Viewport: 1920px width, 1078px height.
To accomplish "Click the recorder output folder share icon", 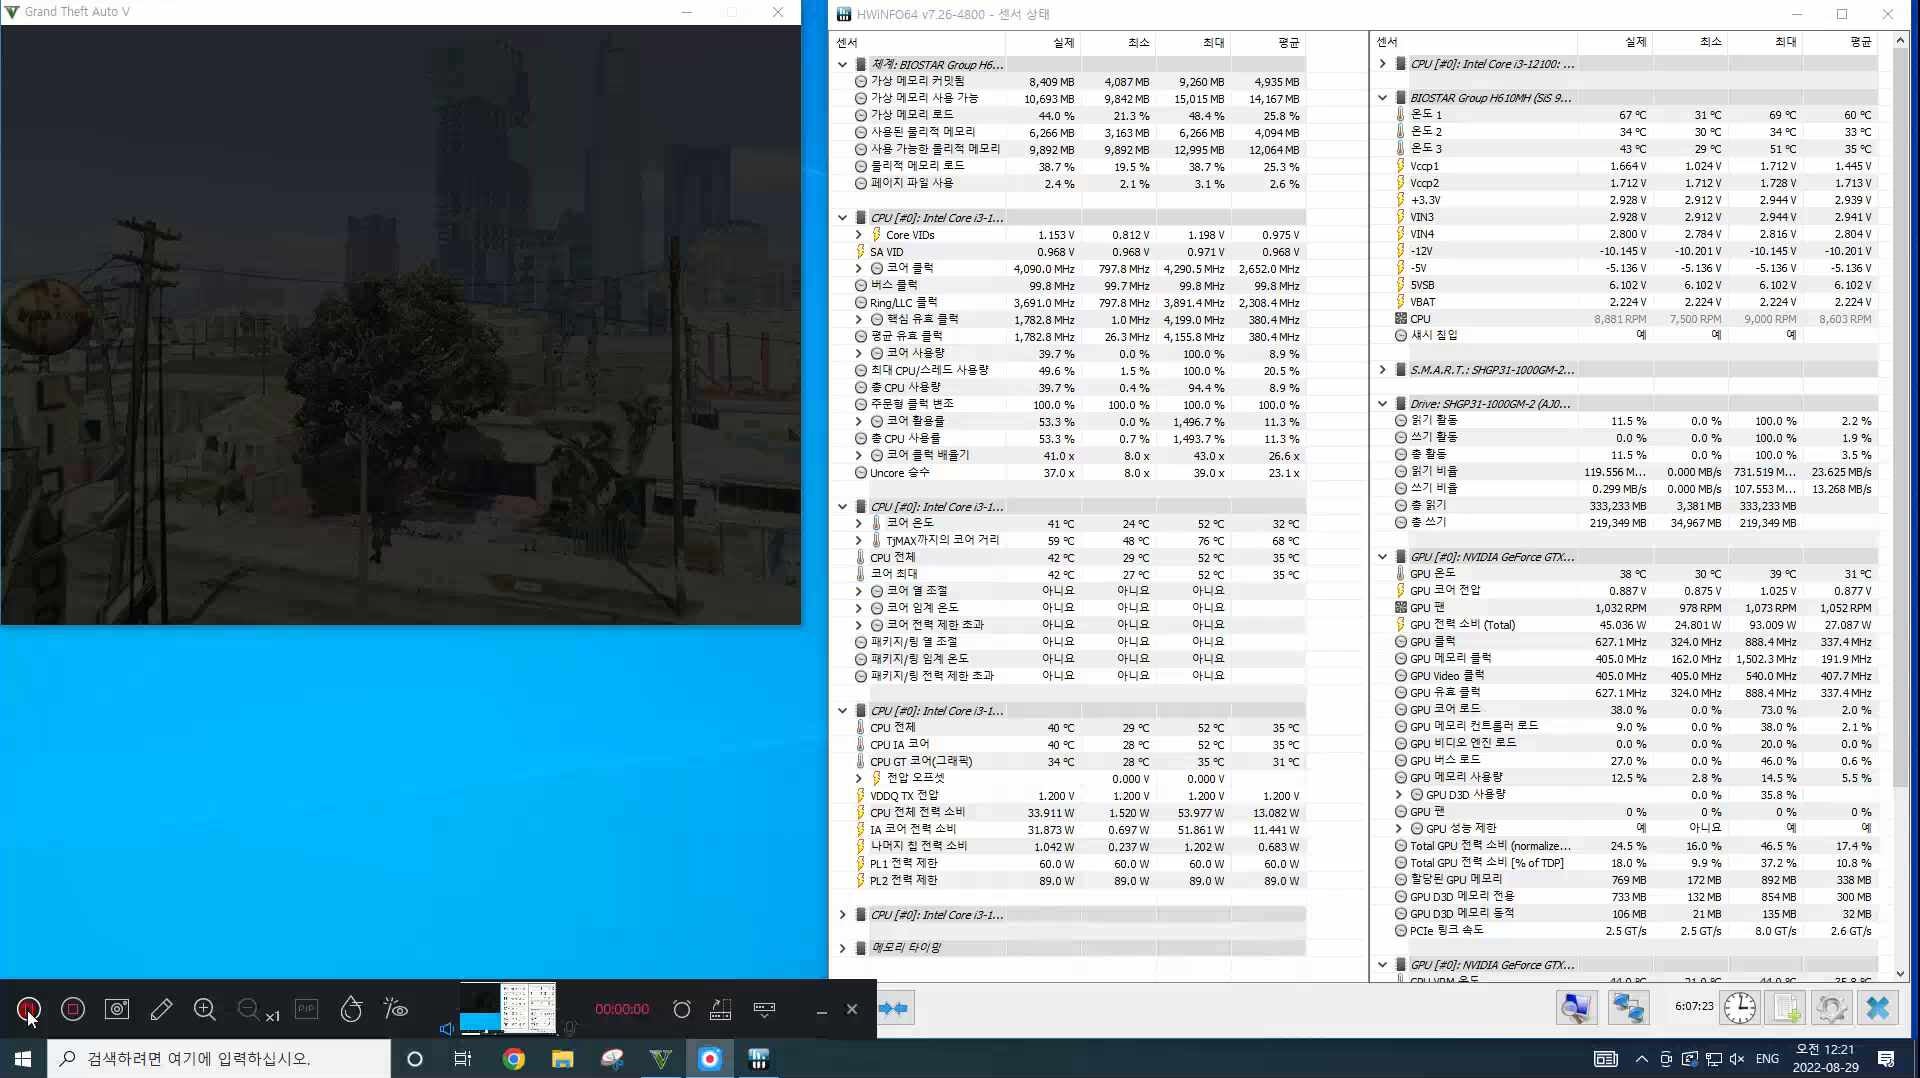I will point(720,1009).
